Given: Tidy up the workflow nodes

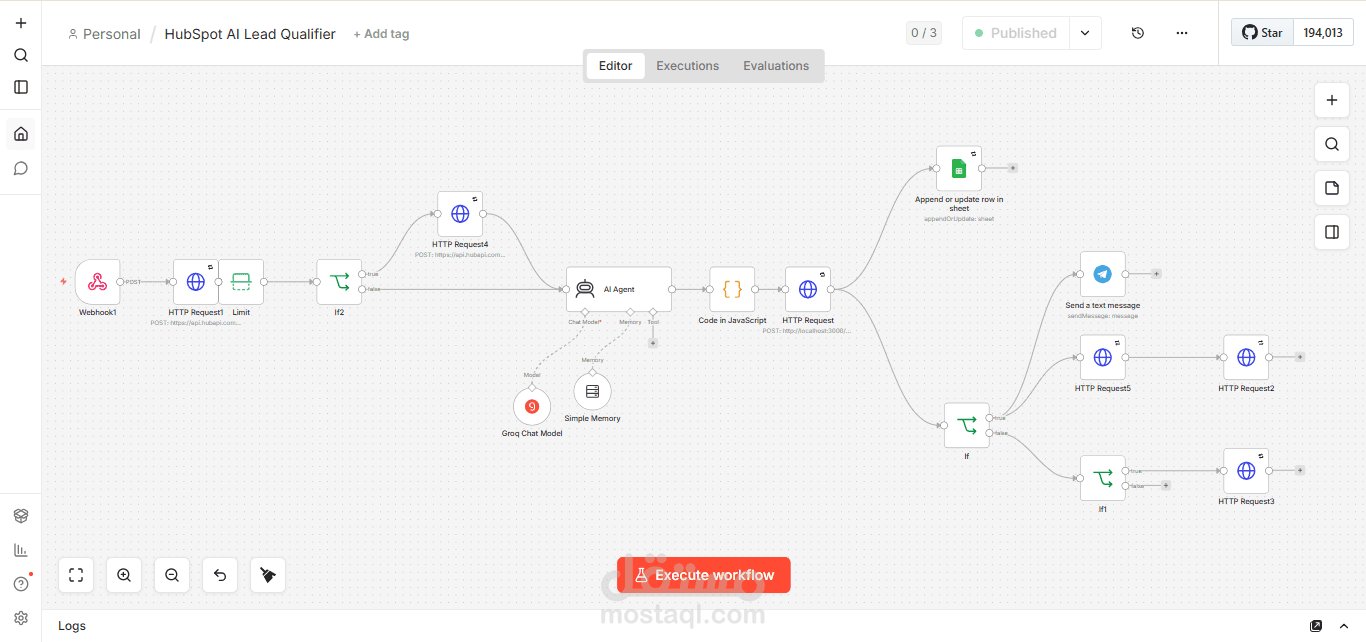Looking at the screenshot, I should tap(268, 575).
